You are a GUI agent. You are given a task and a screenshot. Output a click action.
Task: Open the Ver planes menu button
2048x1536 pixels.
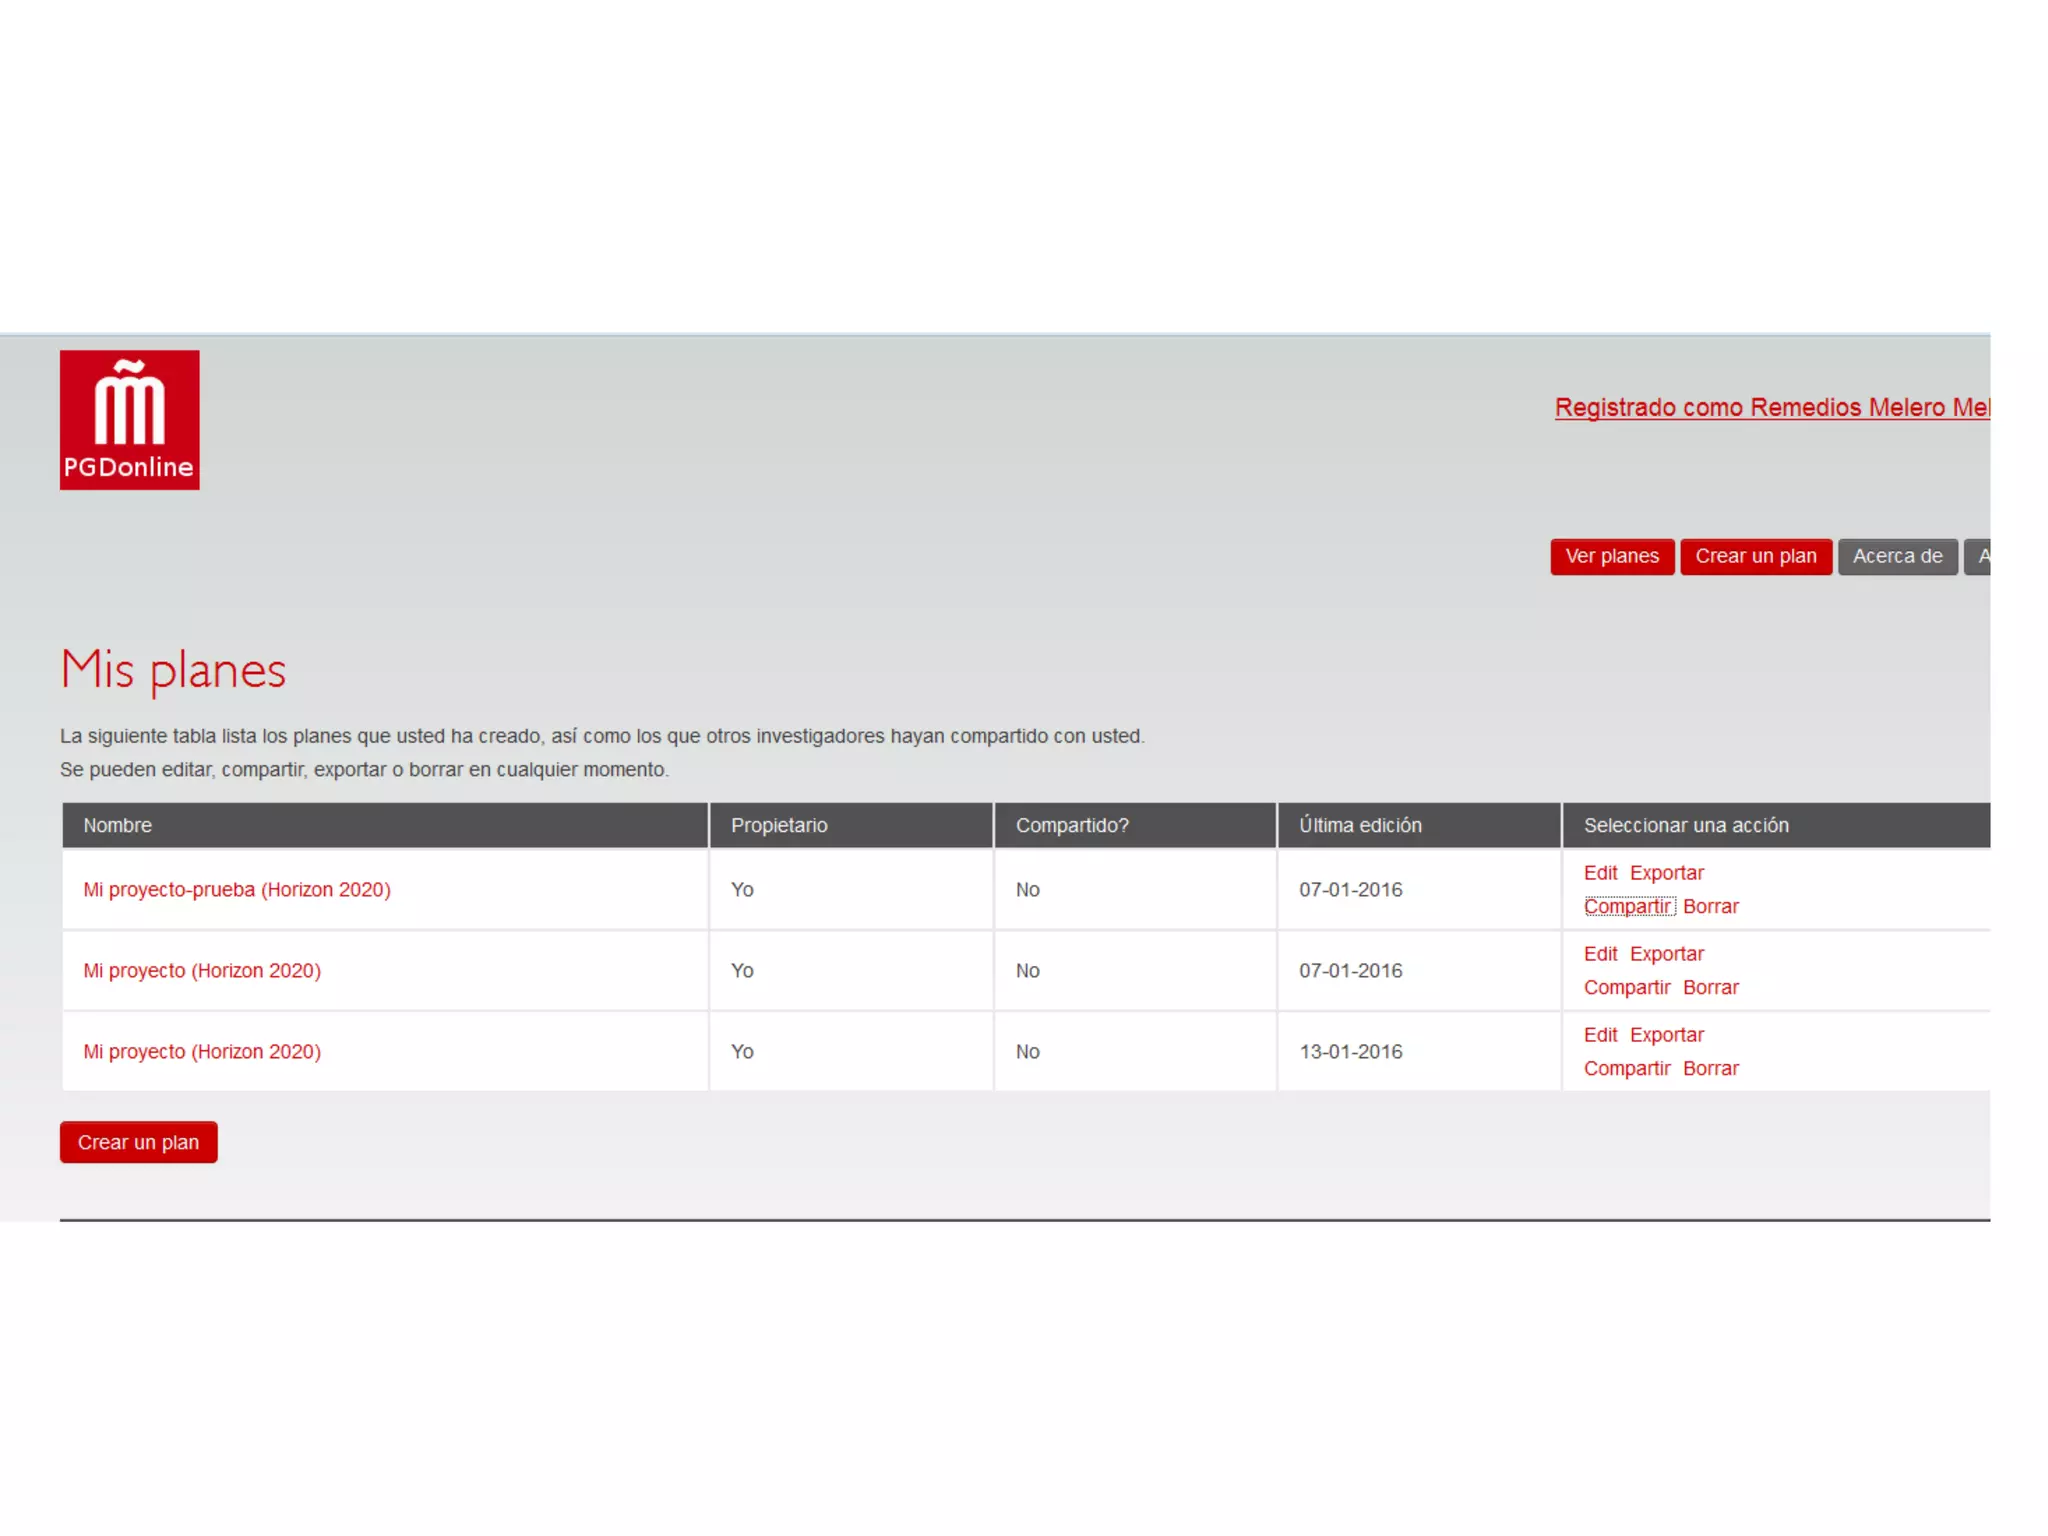point(1611,556)
